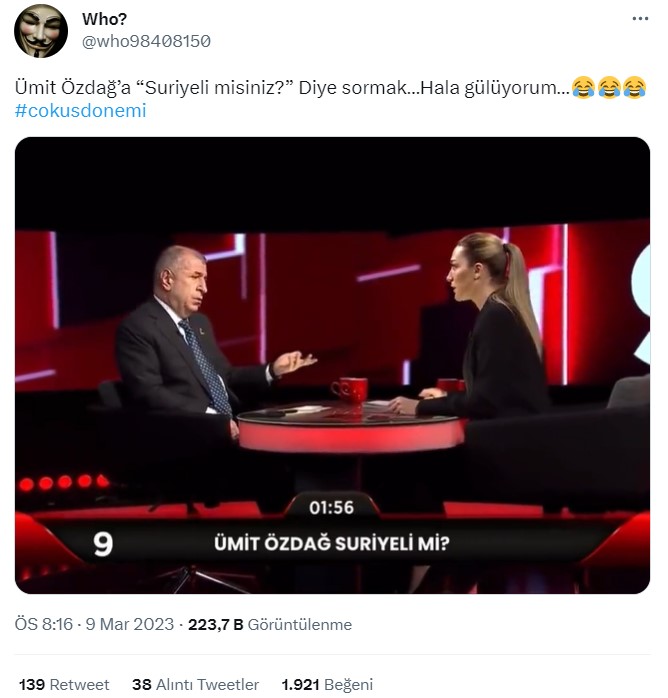Open the #cokusdonemi hashtag
This screenshot has height=698, width=668.
point(81,111)
